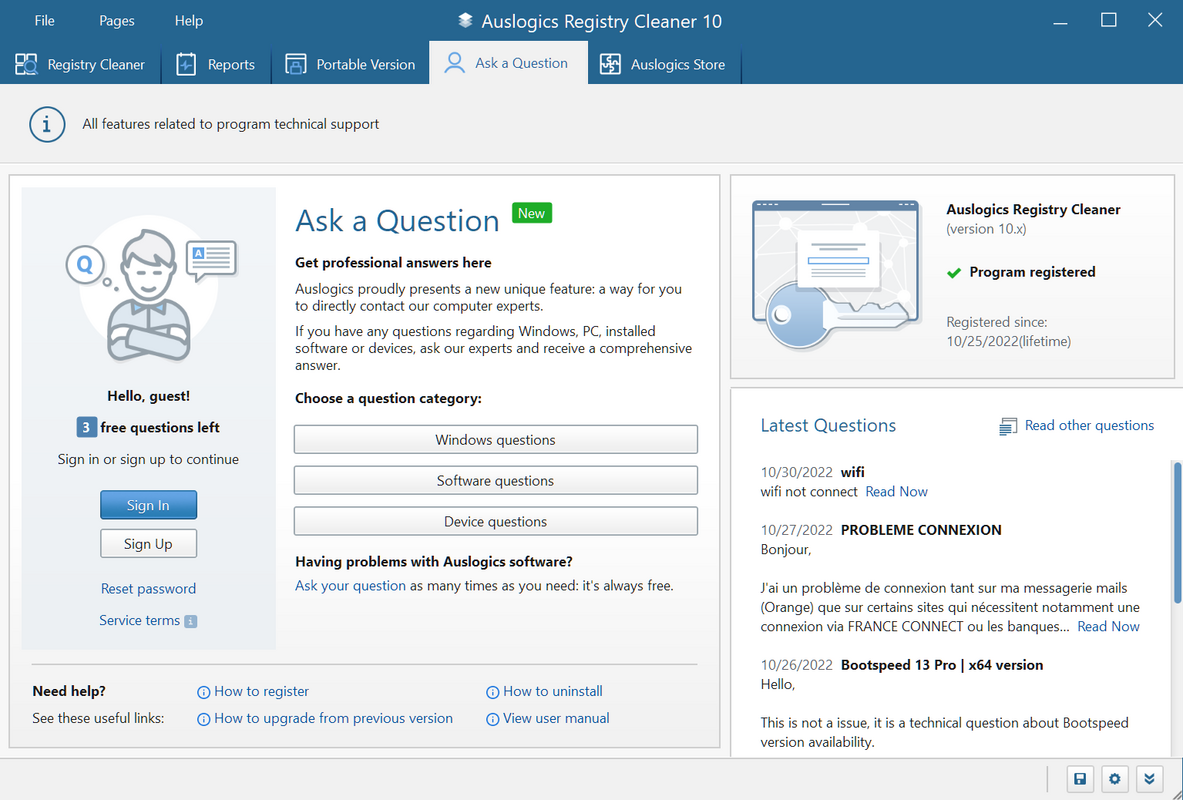
Task: Choose the Software questions category
Action: tap(496, 480)
